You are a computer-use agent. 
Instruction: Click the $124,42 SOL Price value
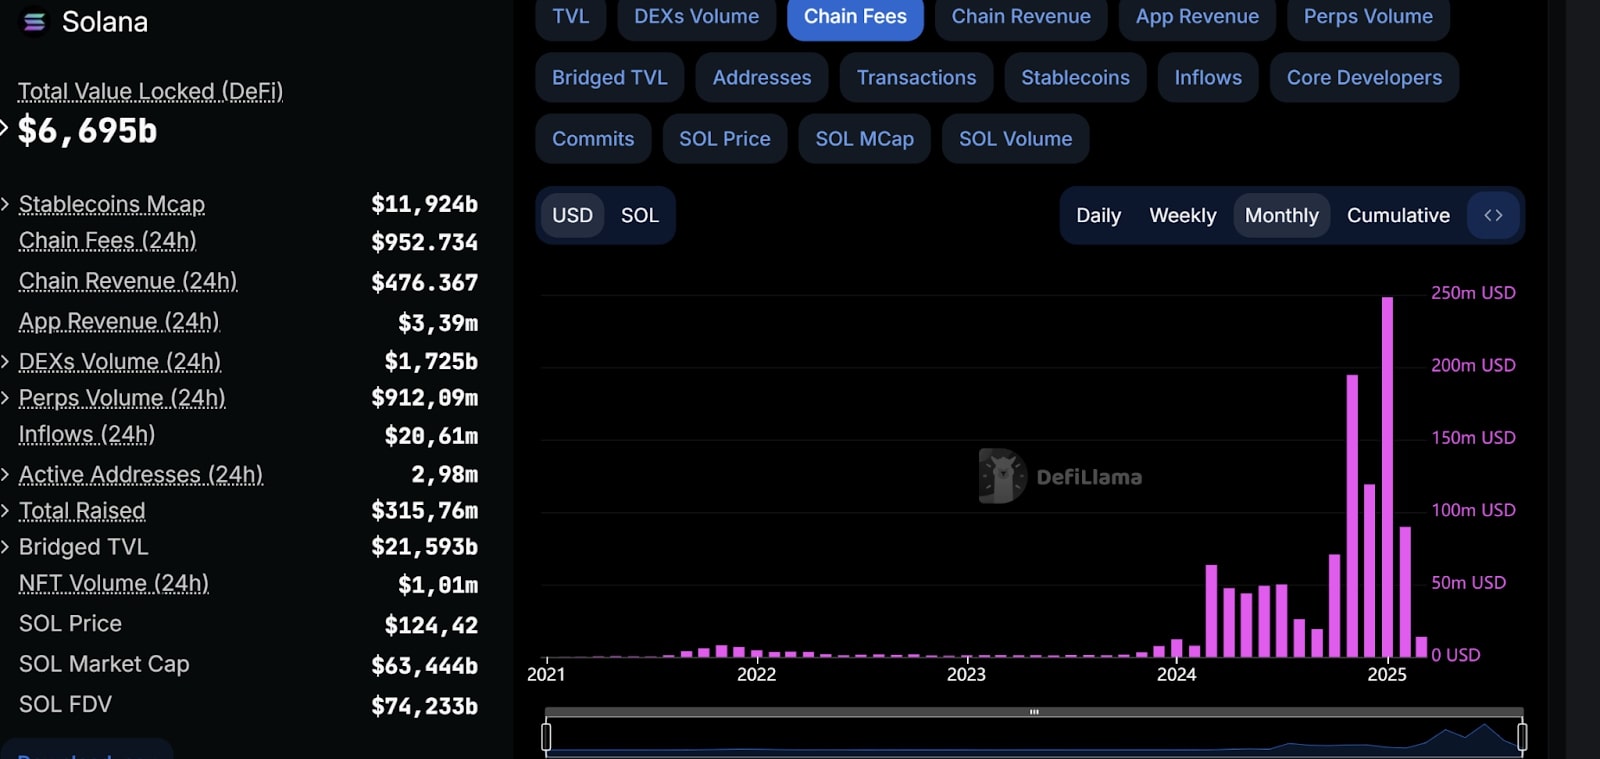click(x=431, y=626)
